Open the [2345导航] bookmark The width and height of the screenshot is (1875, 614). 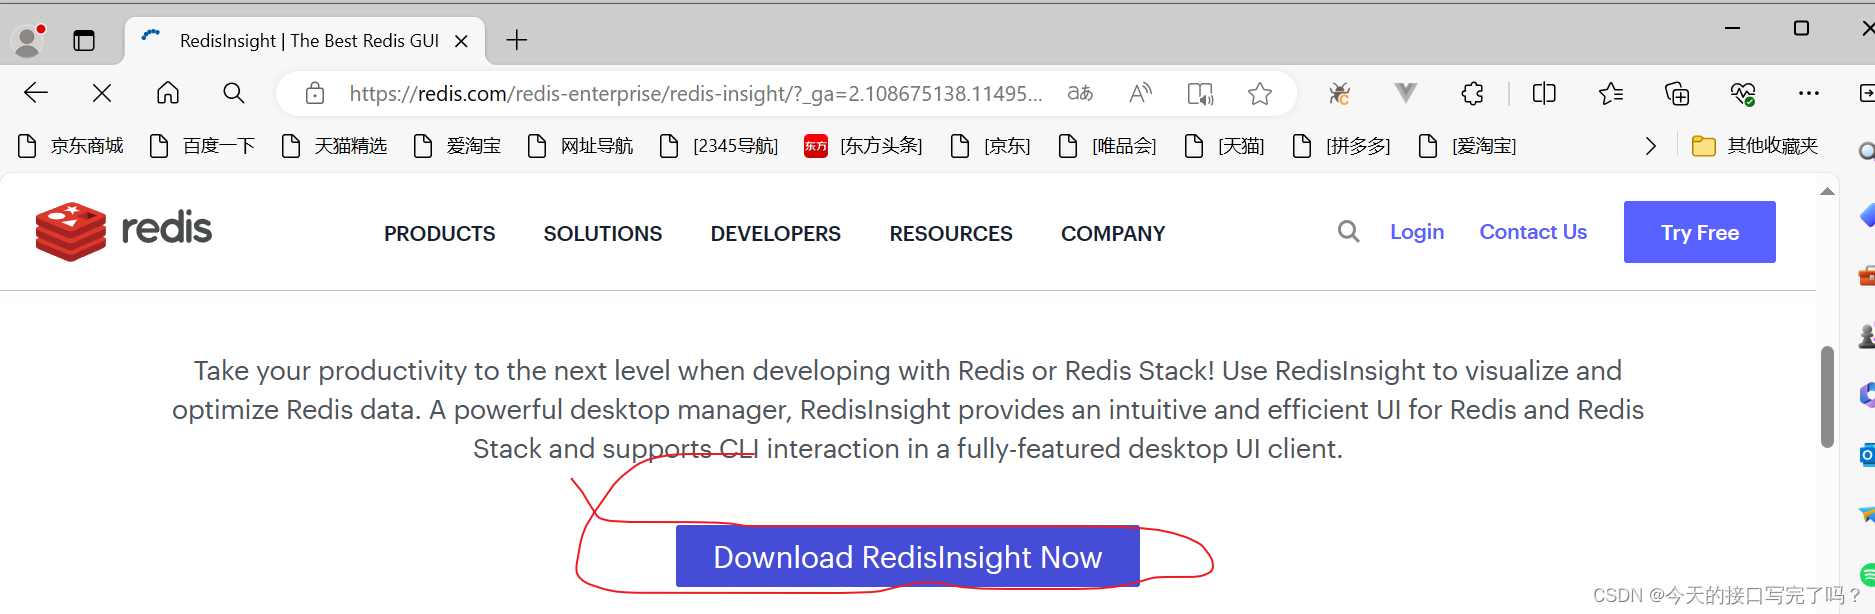pyautogui.click(x=719, y=146)
